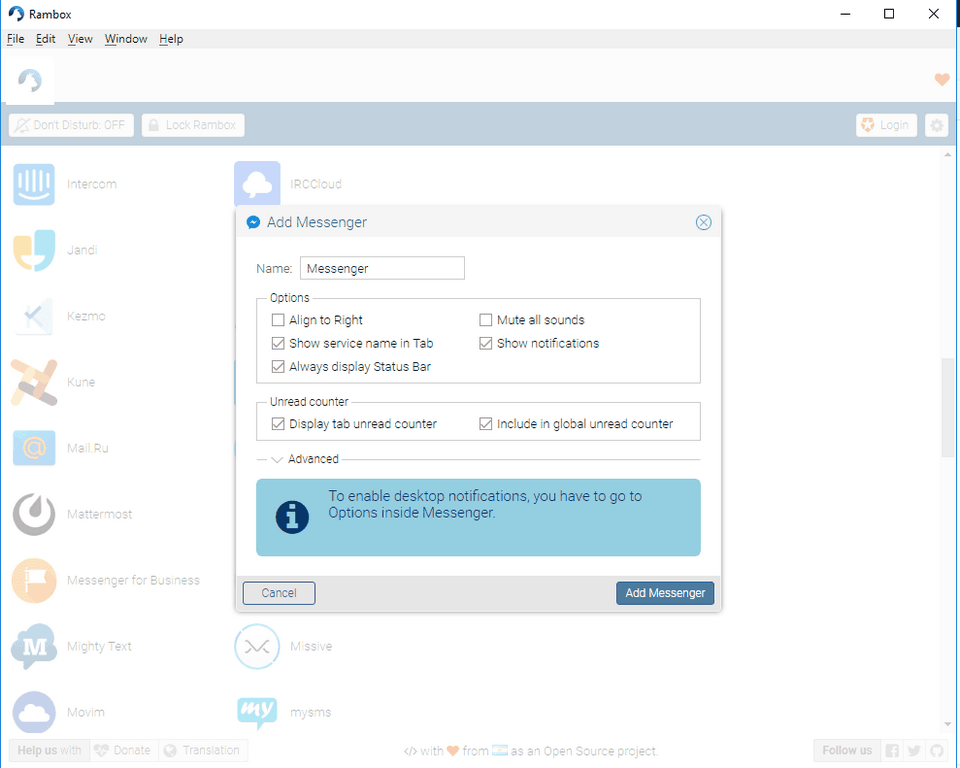Select the IRCCloud service icon

[x=257, y=183]
